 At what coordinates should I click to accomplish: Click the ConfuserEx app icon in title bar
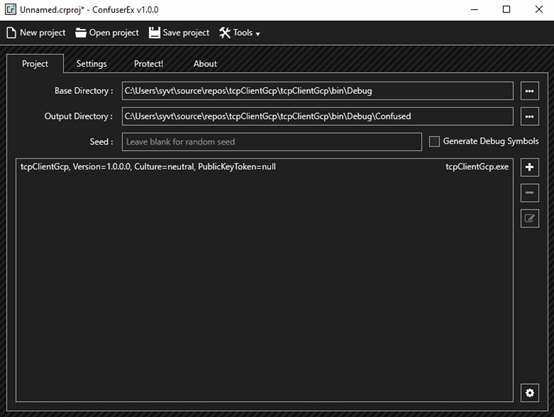coord(10,9)
